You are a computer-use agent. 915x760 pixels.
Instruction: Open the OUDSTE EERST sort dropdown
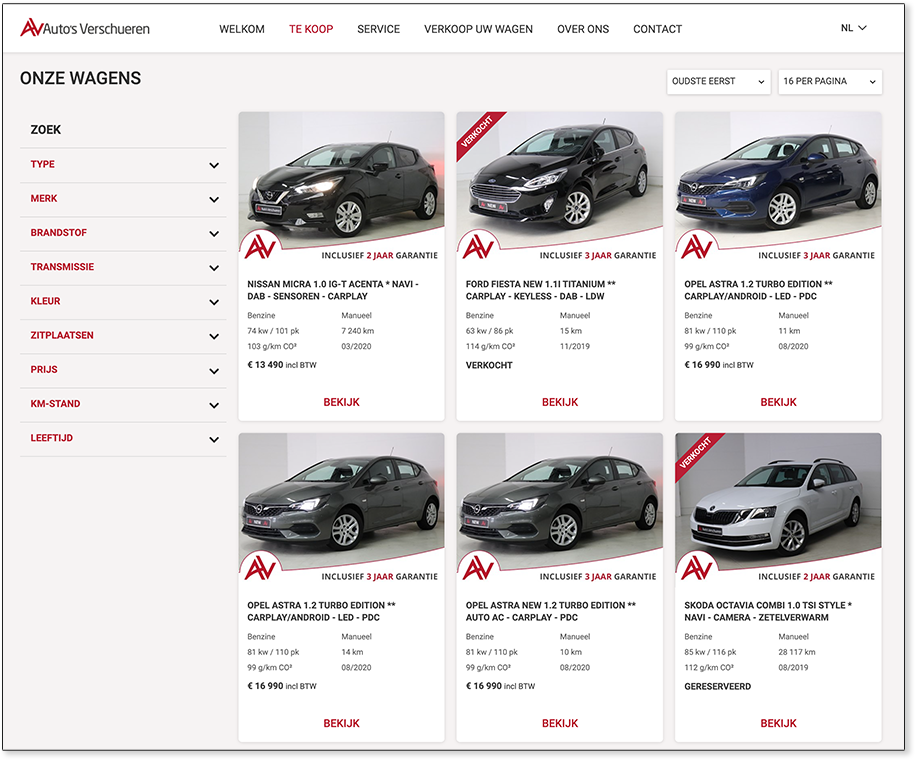click(718, 82)
